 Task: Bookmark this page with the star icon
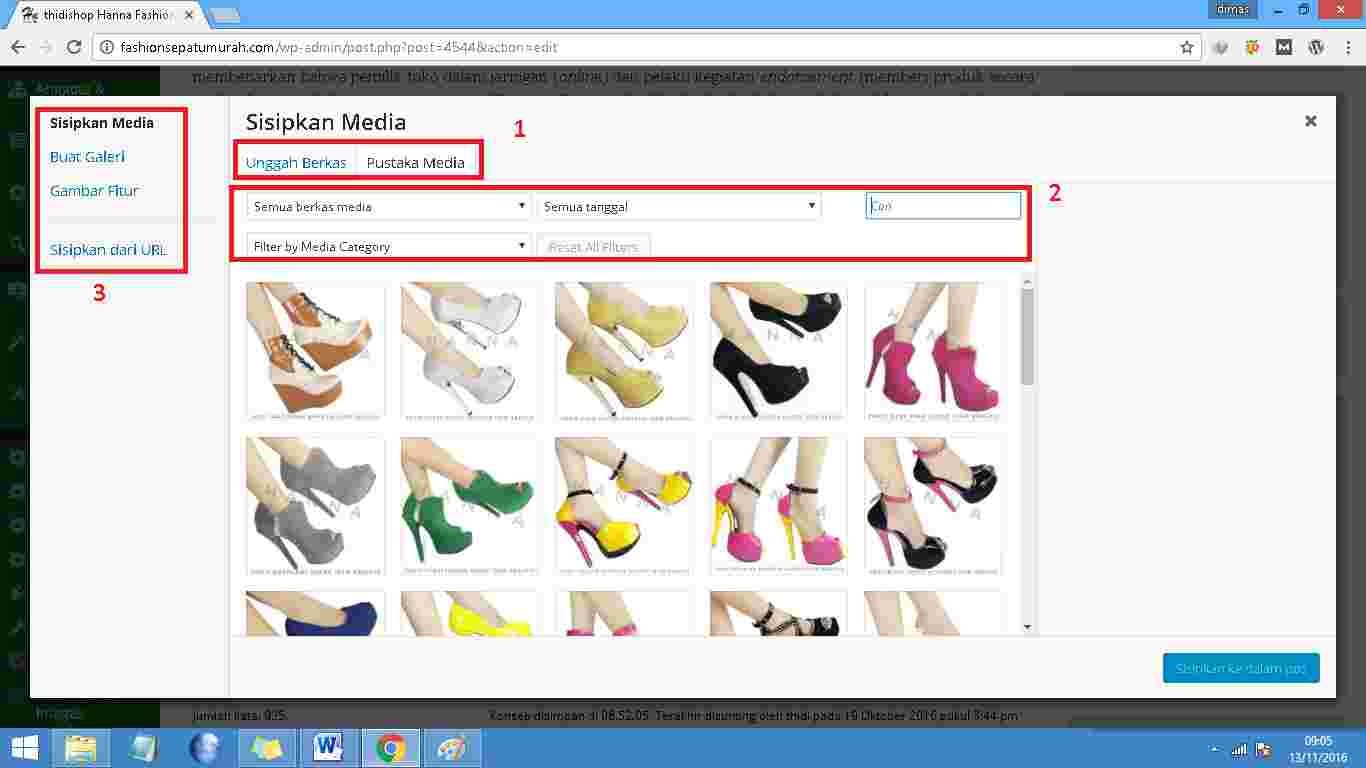[1187, 47]
